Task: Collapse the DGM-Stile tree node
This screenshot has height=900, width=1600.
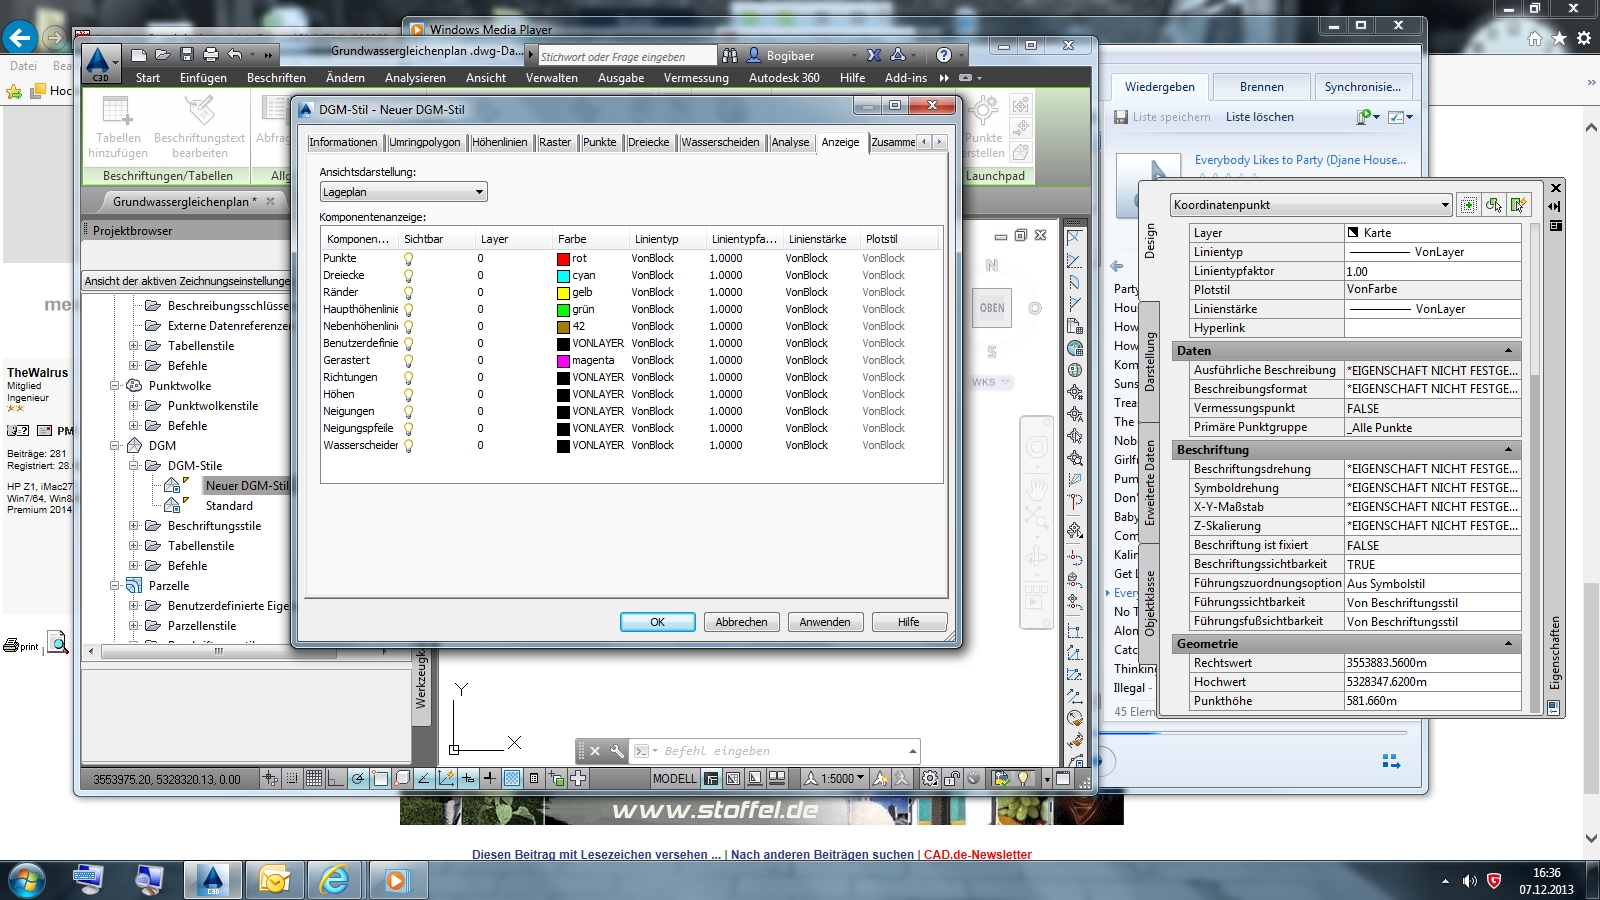Action: click(x=134, y=466)
